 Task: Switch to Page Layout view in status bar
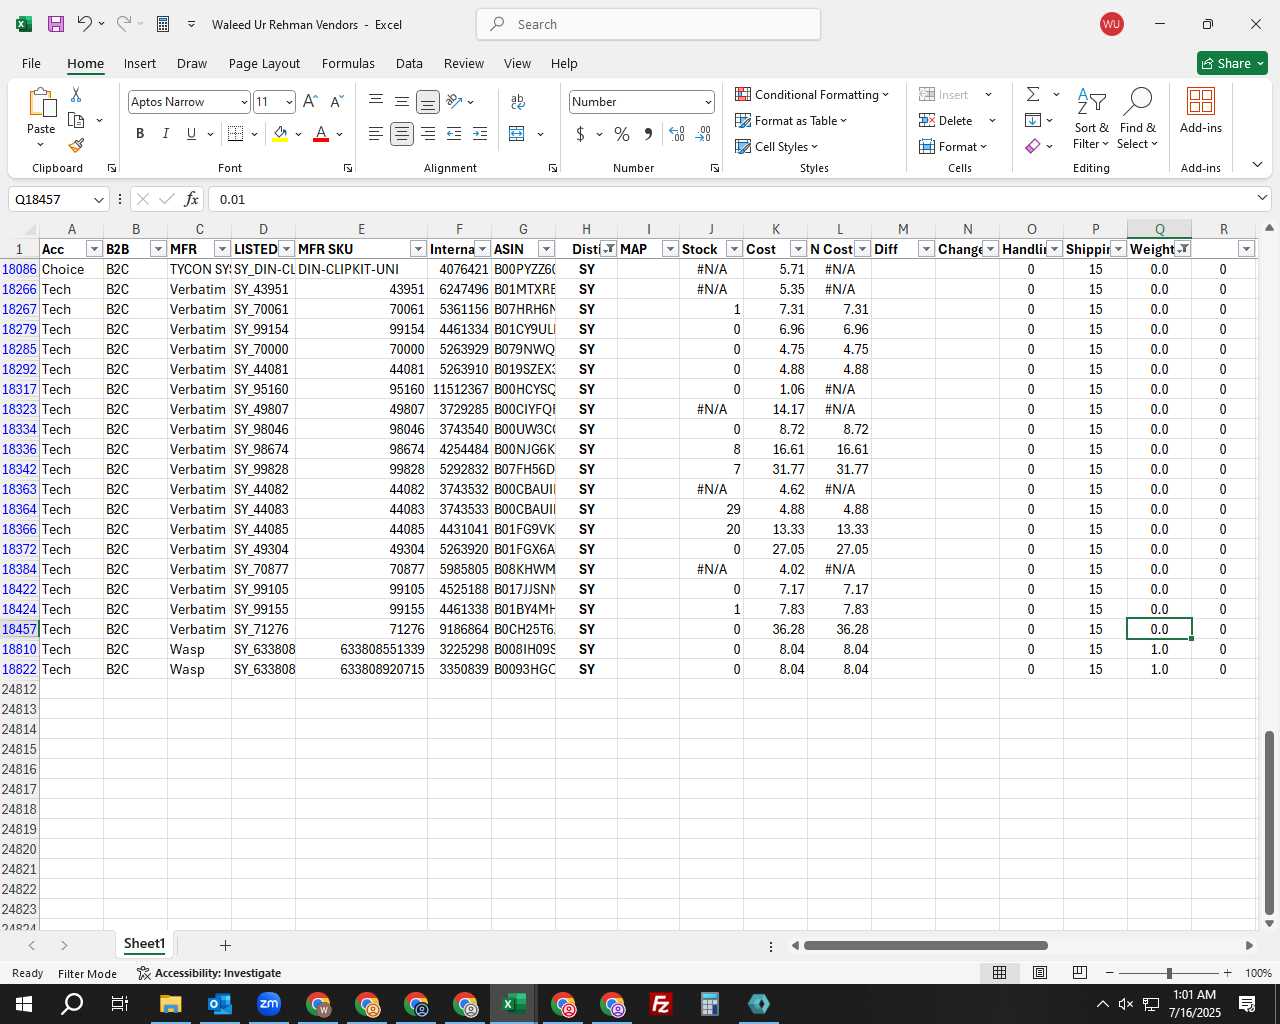1040,972
